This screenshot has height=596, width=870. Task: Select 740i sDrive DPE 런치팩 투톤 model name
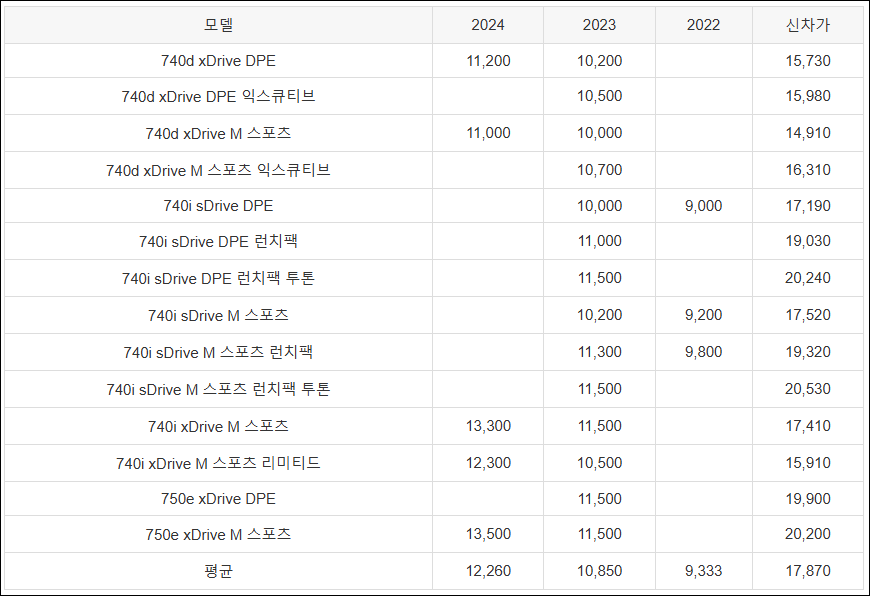218,278
